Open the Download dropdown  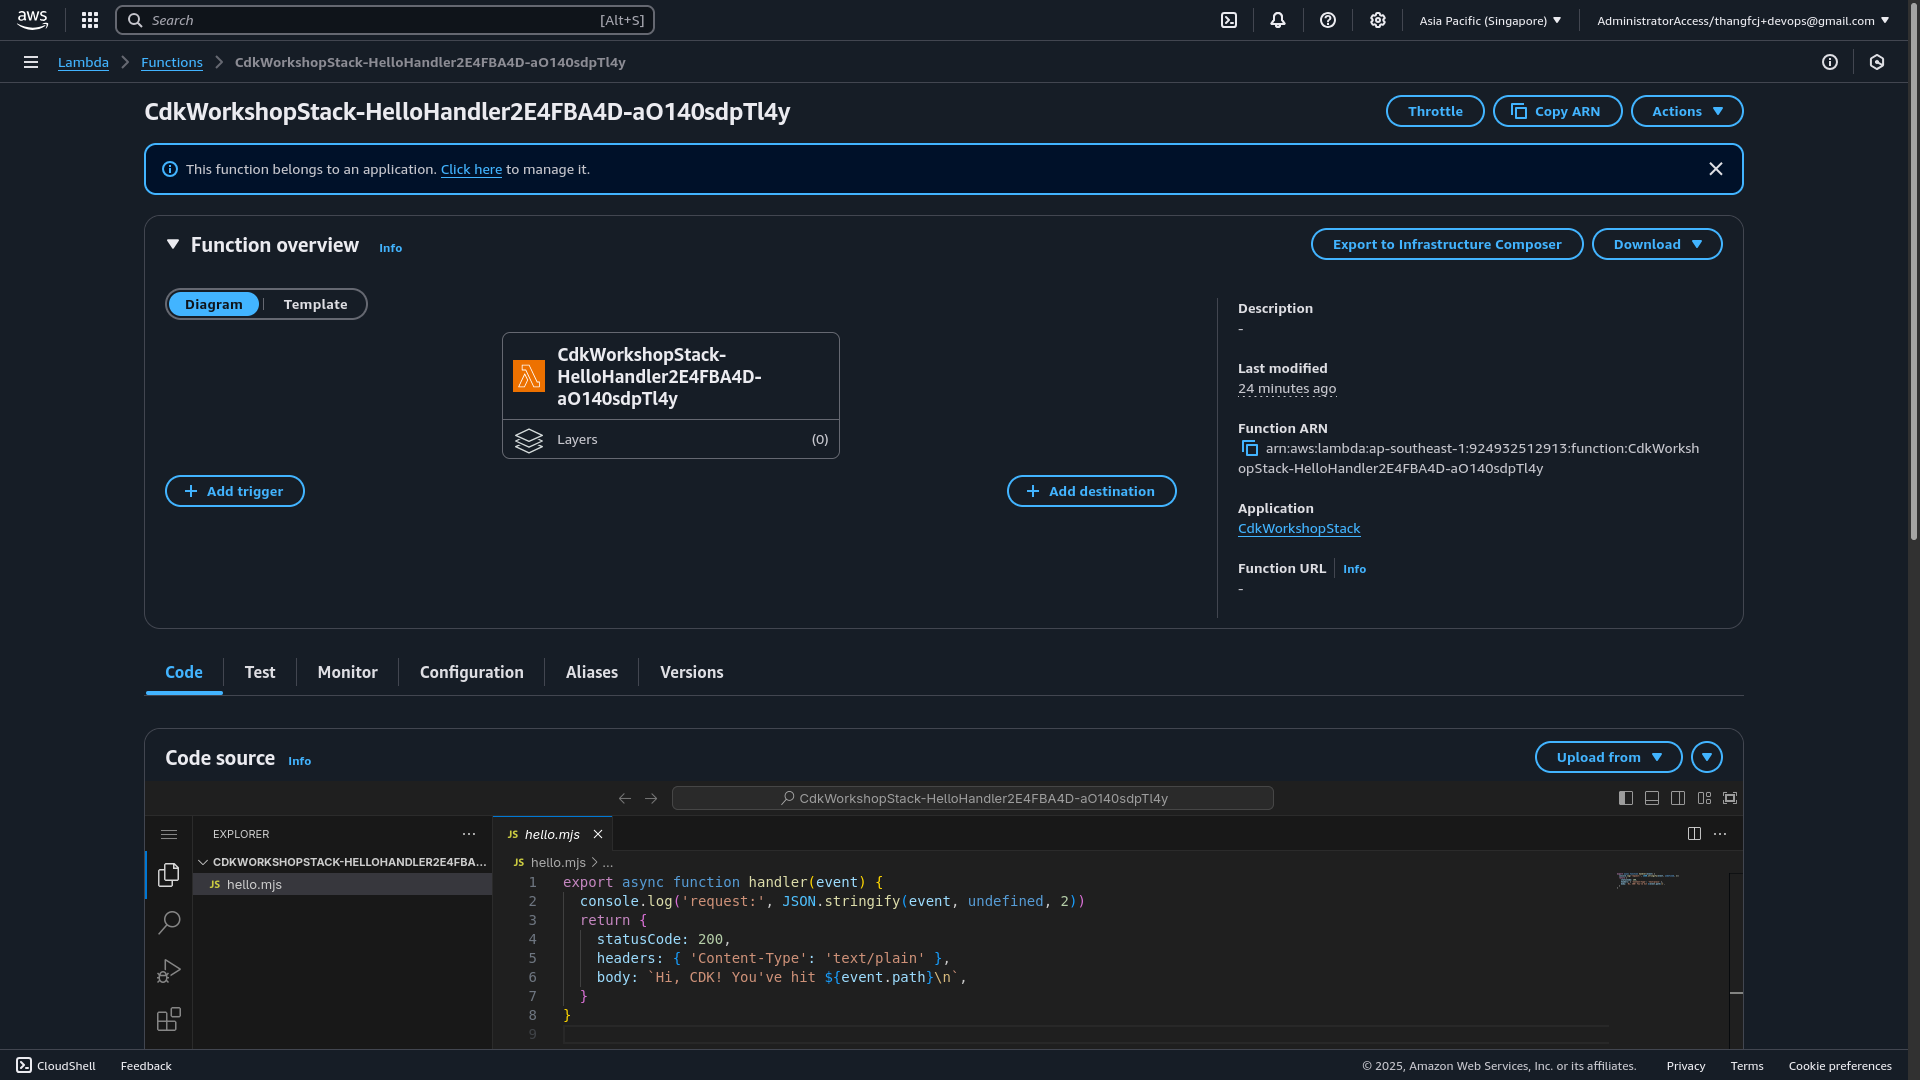pos(1657,244)
